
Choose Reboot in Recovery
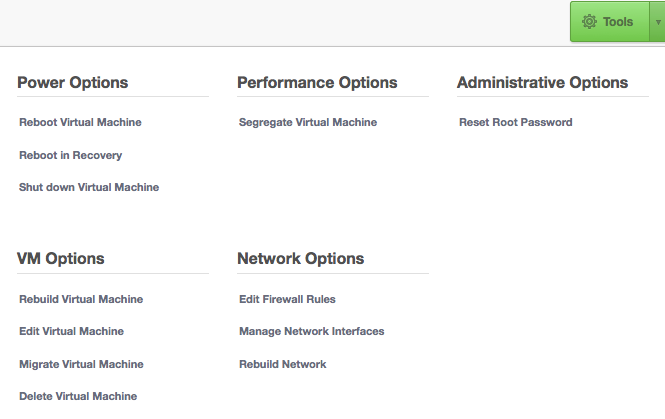point(70,155)
